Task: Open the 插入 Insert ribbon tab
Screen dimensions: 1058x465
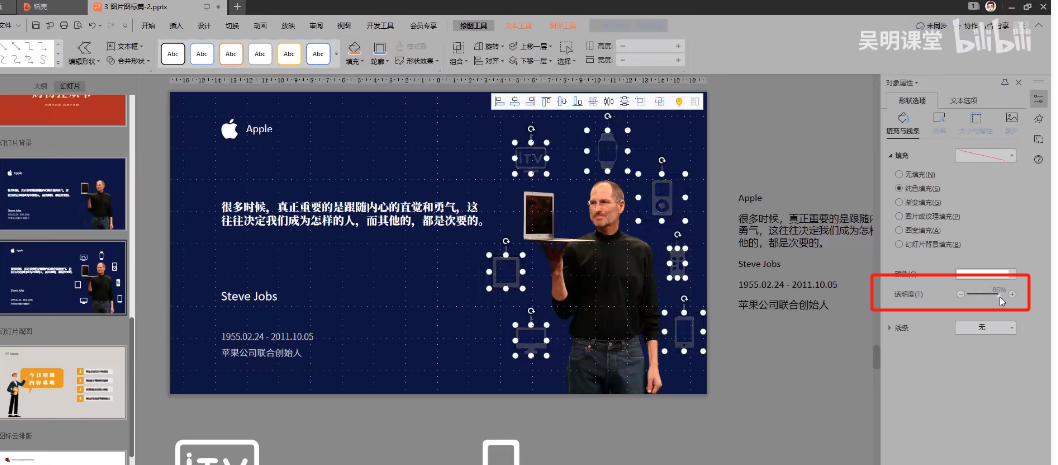Action: click(x=176, y=26)
